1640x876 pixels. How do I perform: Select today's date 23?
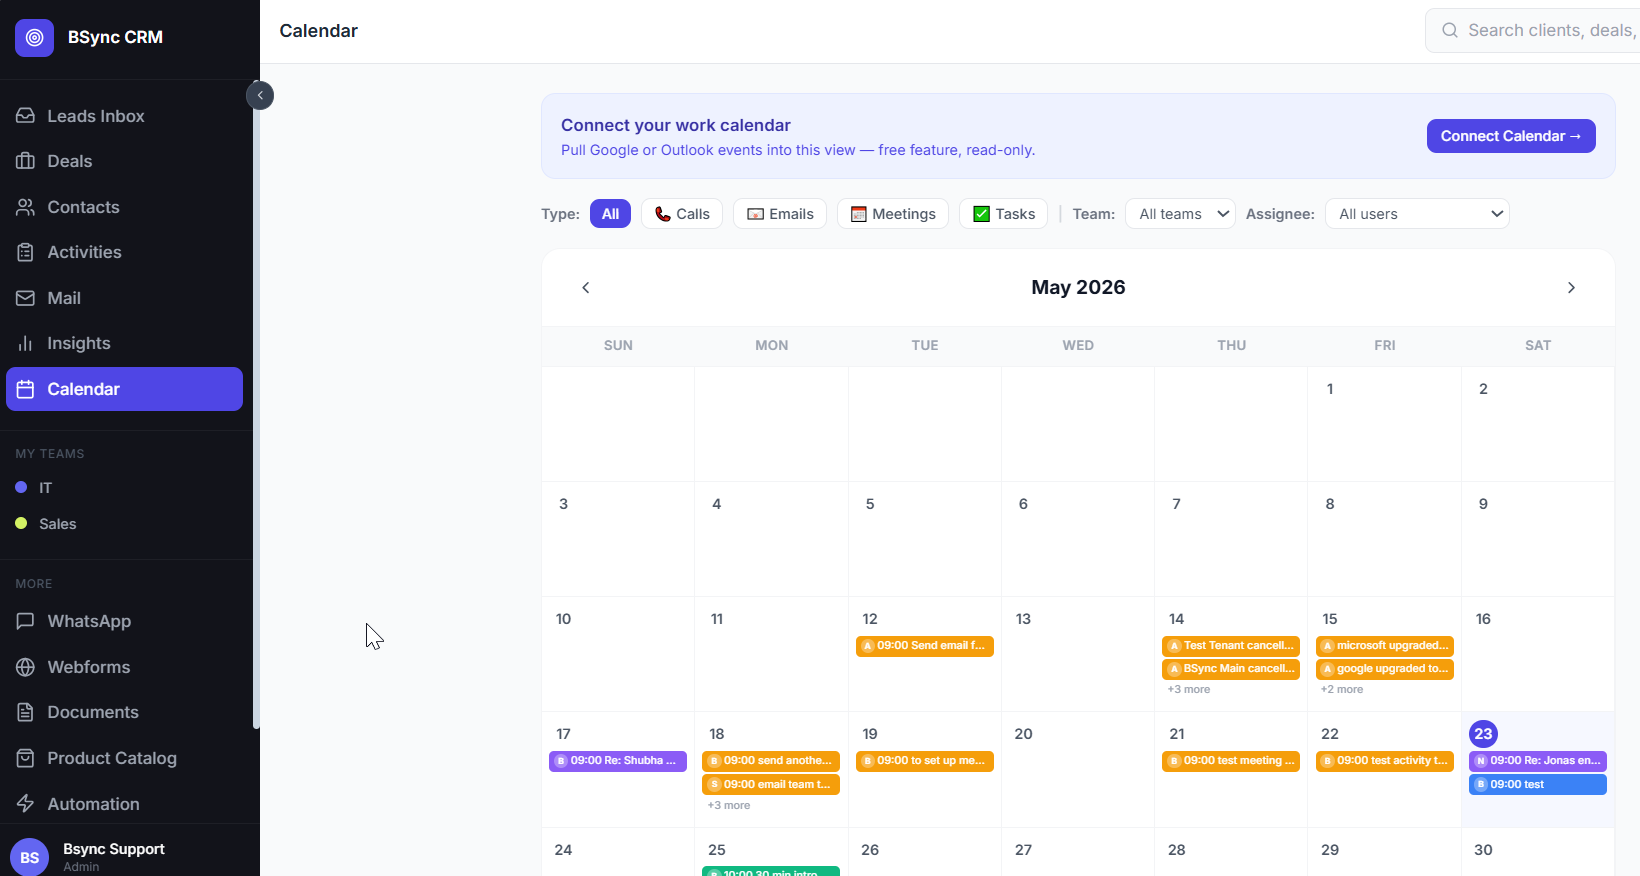[x=1483, y=734]
